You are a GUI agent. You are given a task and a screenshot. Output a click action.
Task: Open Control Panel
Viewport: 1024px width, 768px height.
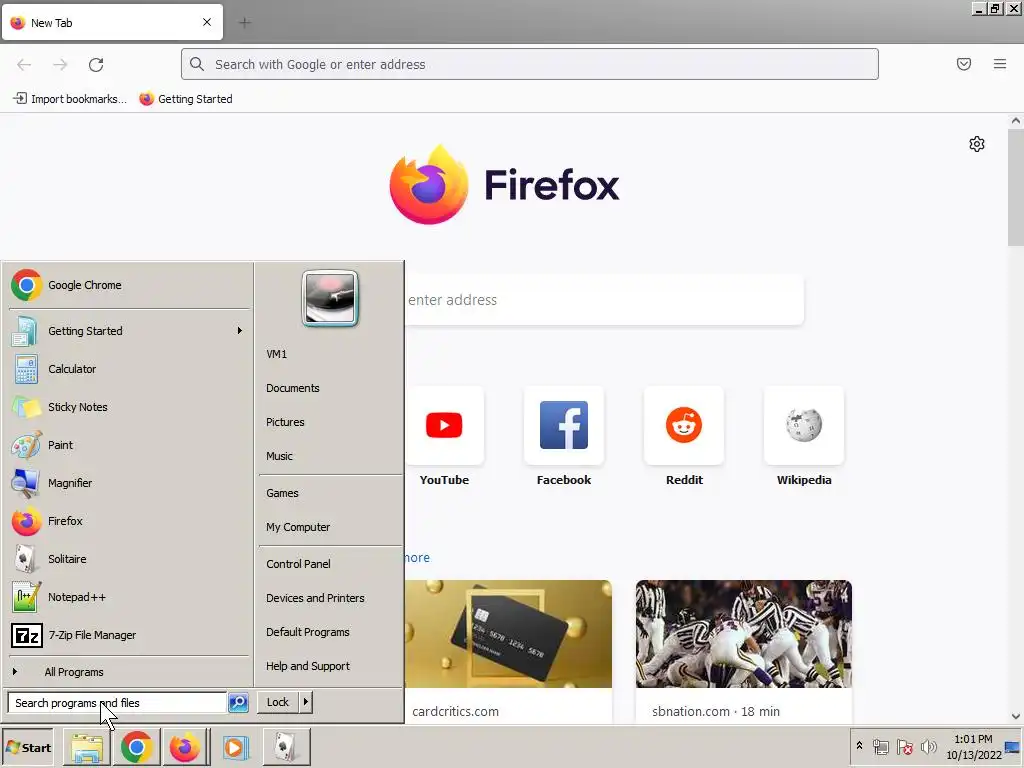click(x=330, y=564)
